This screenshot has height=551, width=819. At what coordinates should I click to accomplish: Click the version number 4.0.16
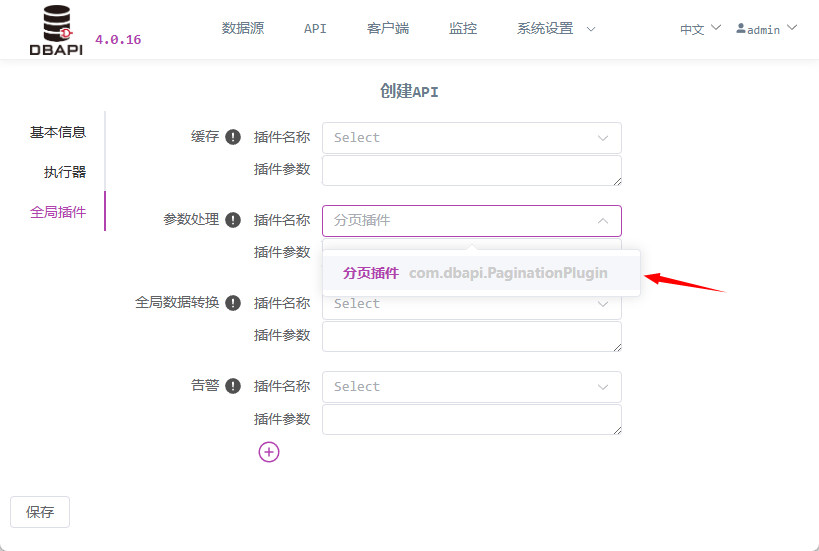pyautogui.click(x=118, y=40)
